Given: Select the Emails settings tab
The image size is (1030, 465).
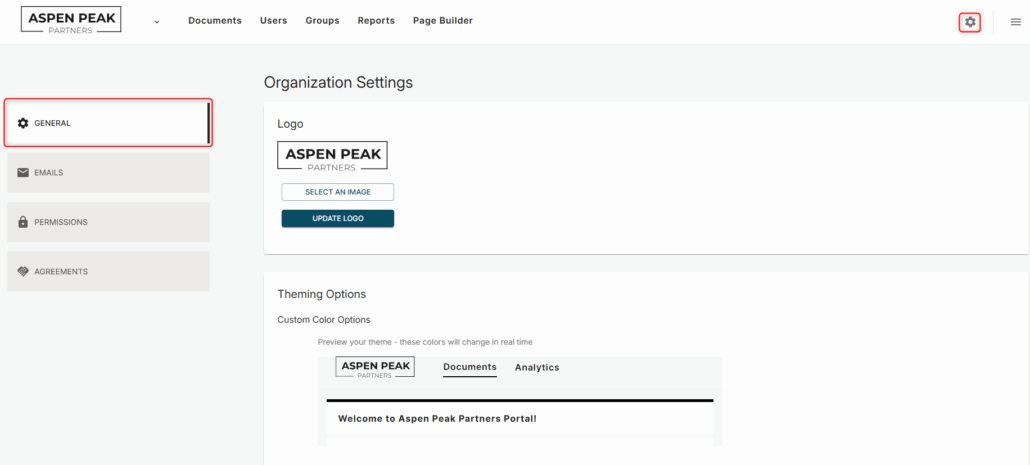Looking at the screenshot, I should point(108,173).
